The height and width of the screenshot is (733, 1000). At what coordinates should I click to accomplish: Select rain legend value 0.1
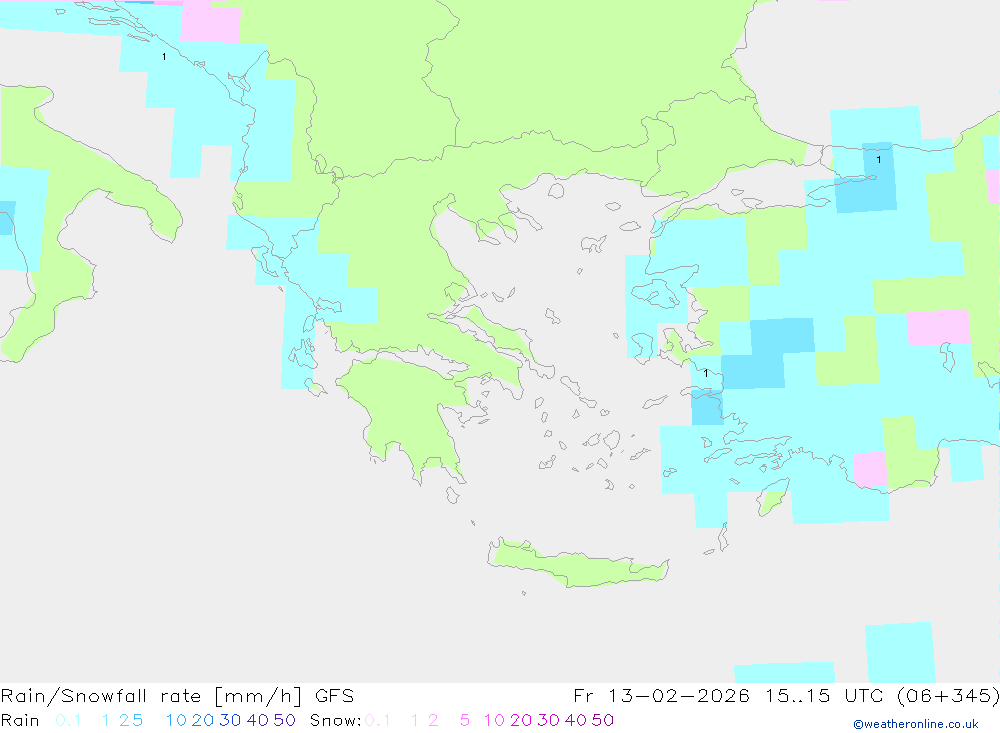pyautogui.click(x=68, y=720)
